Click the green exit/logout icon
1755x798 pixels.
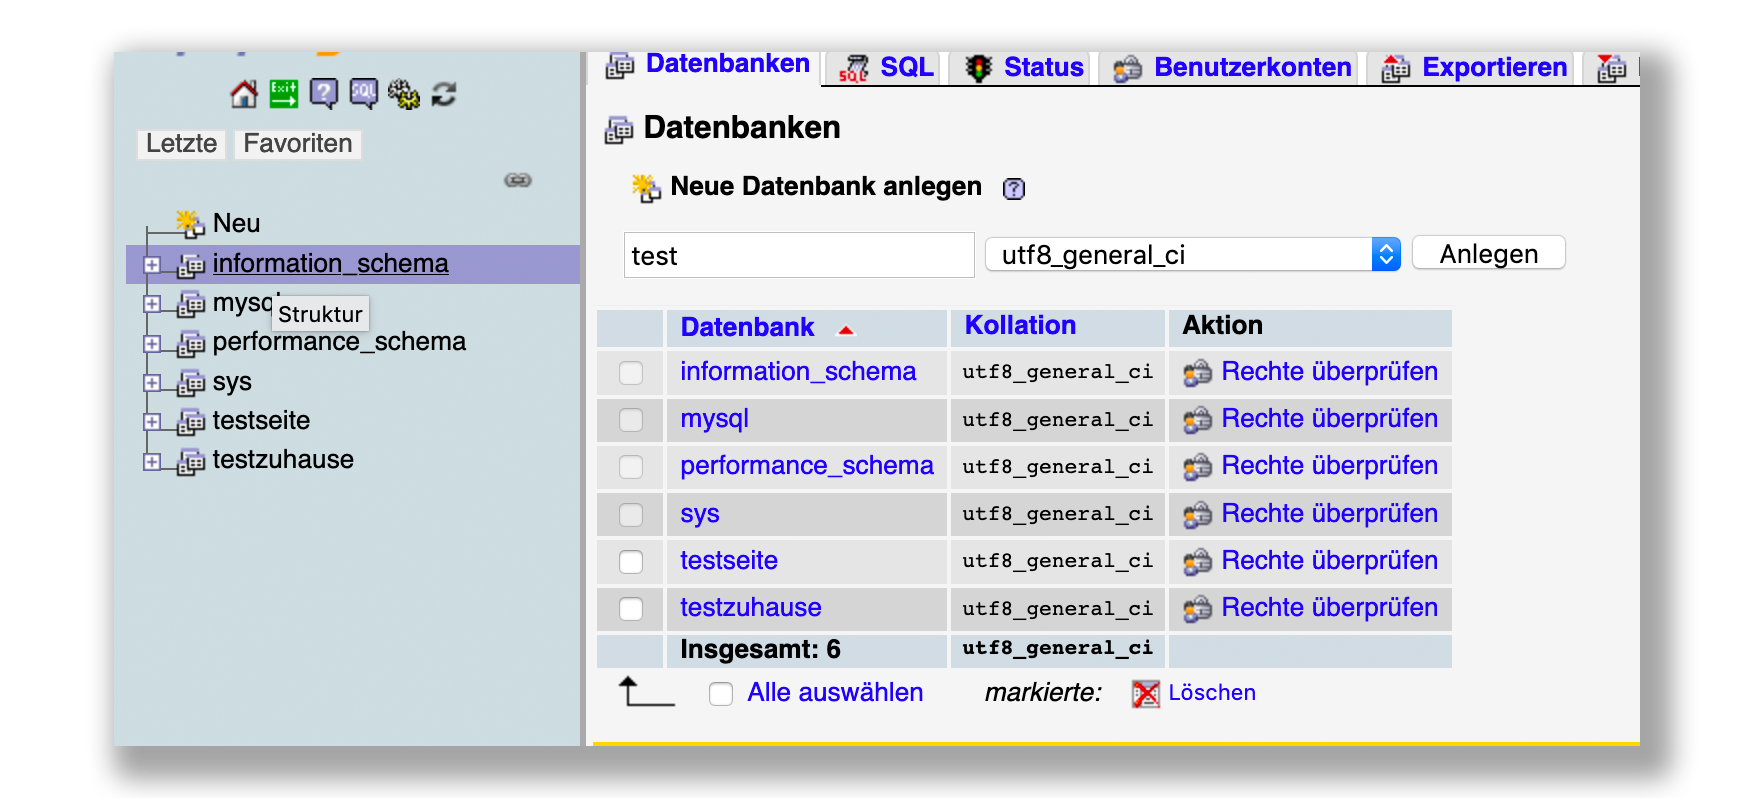click(x=284, y=94)
